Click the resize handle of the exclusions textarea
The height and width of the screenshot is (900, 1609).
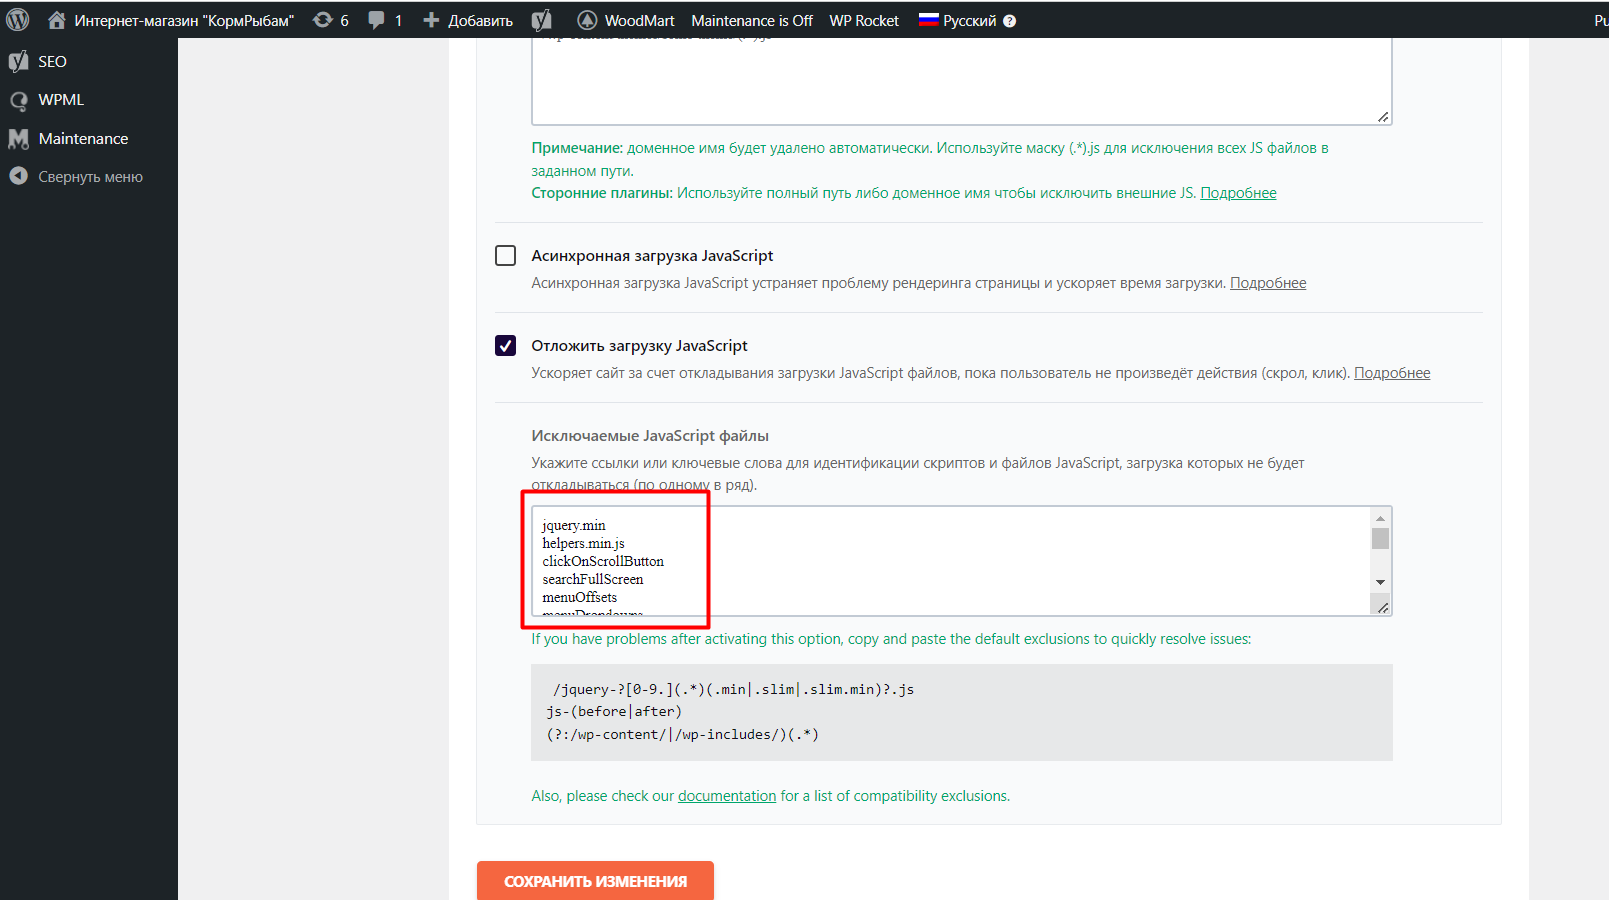tap(1383, 607)
